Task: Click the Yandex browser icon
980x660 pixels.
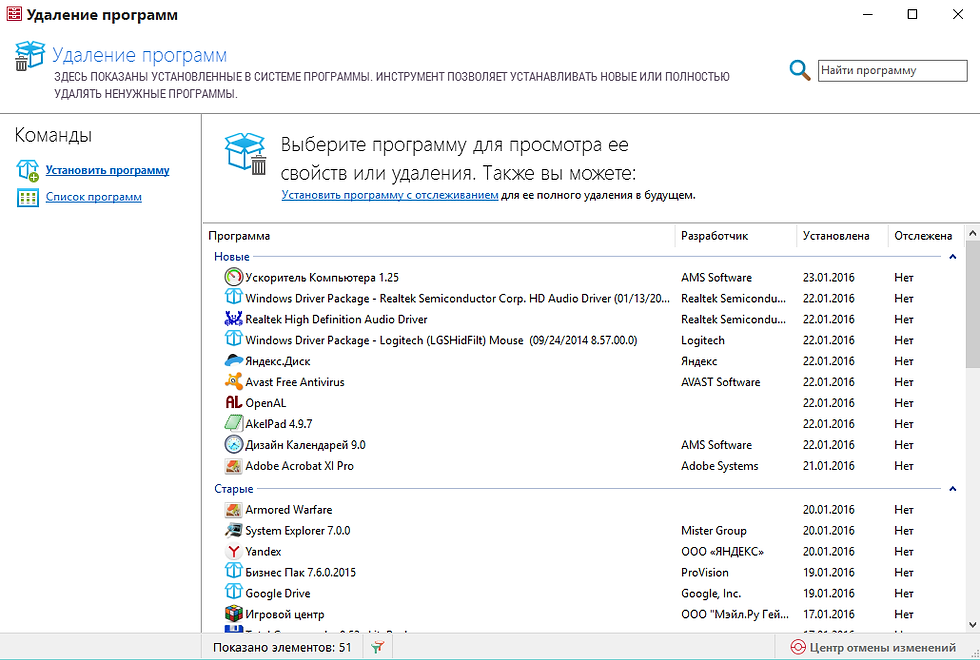Action: pos(233,551)
